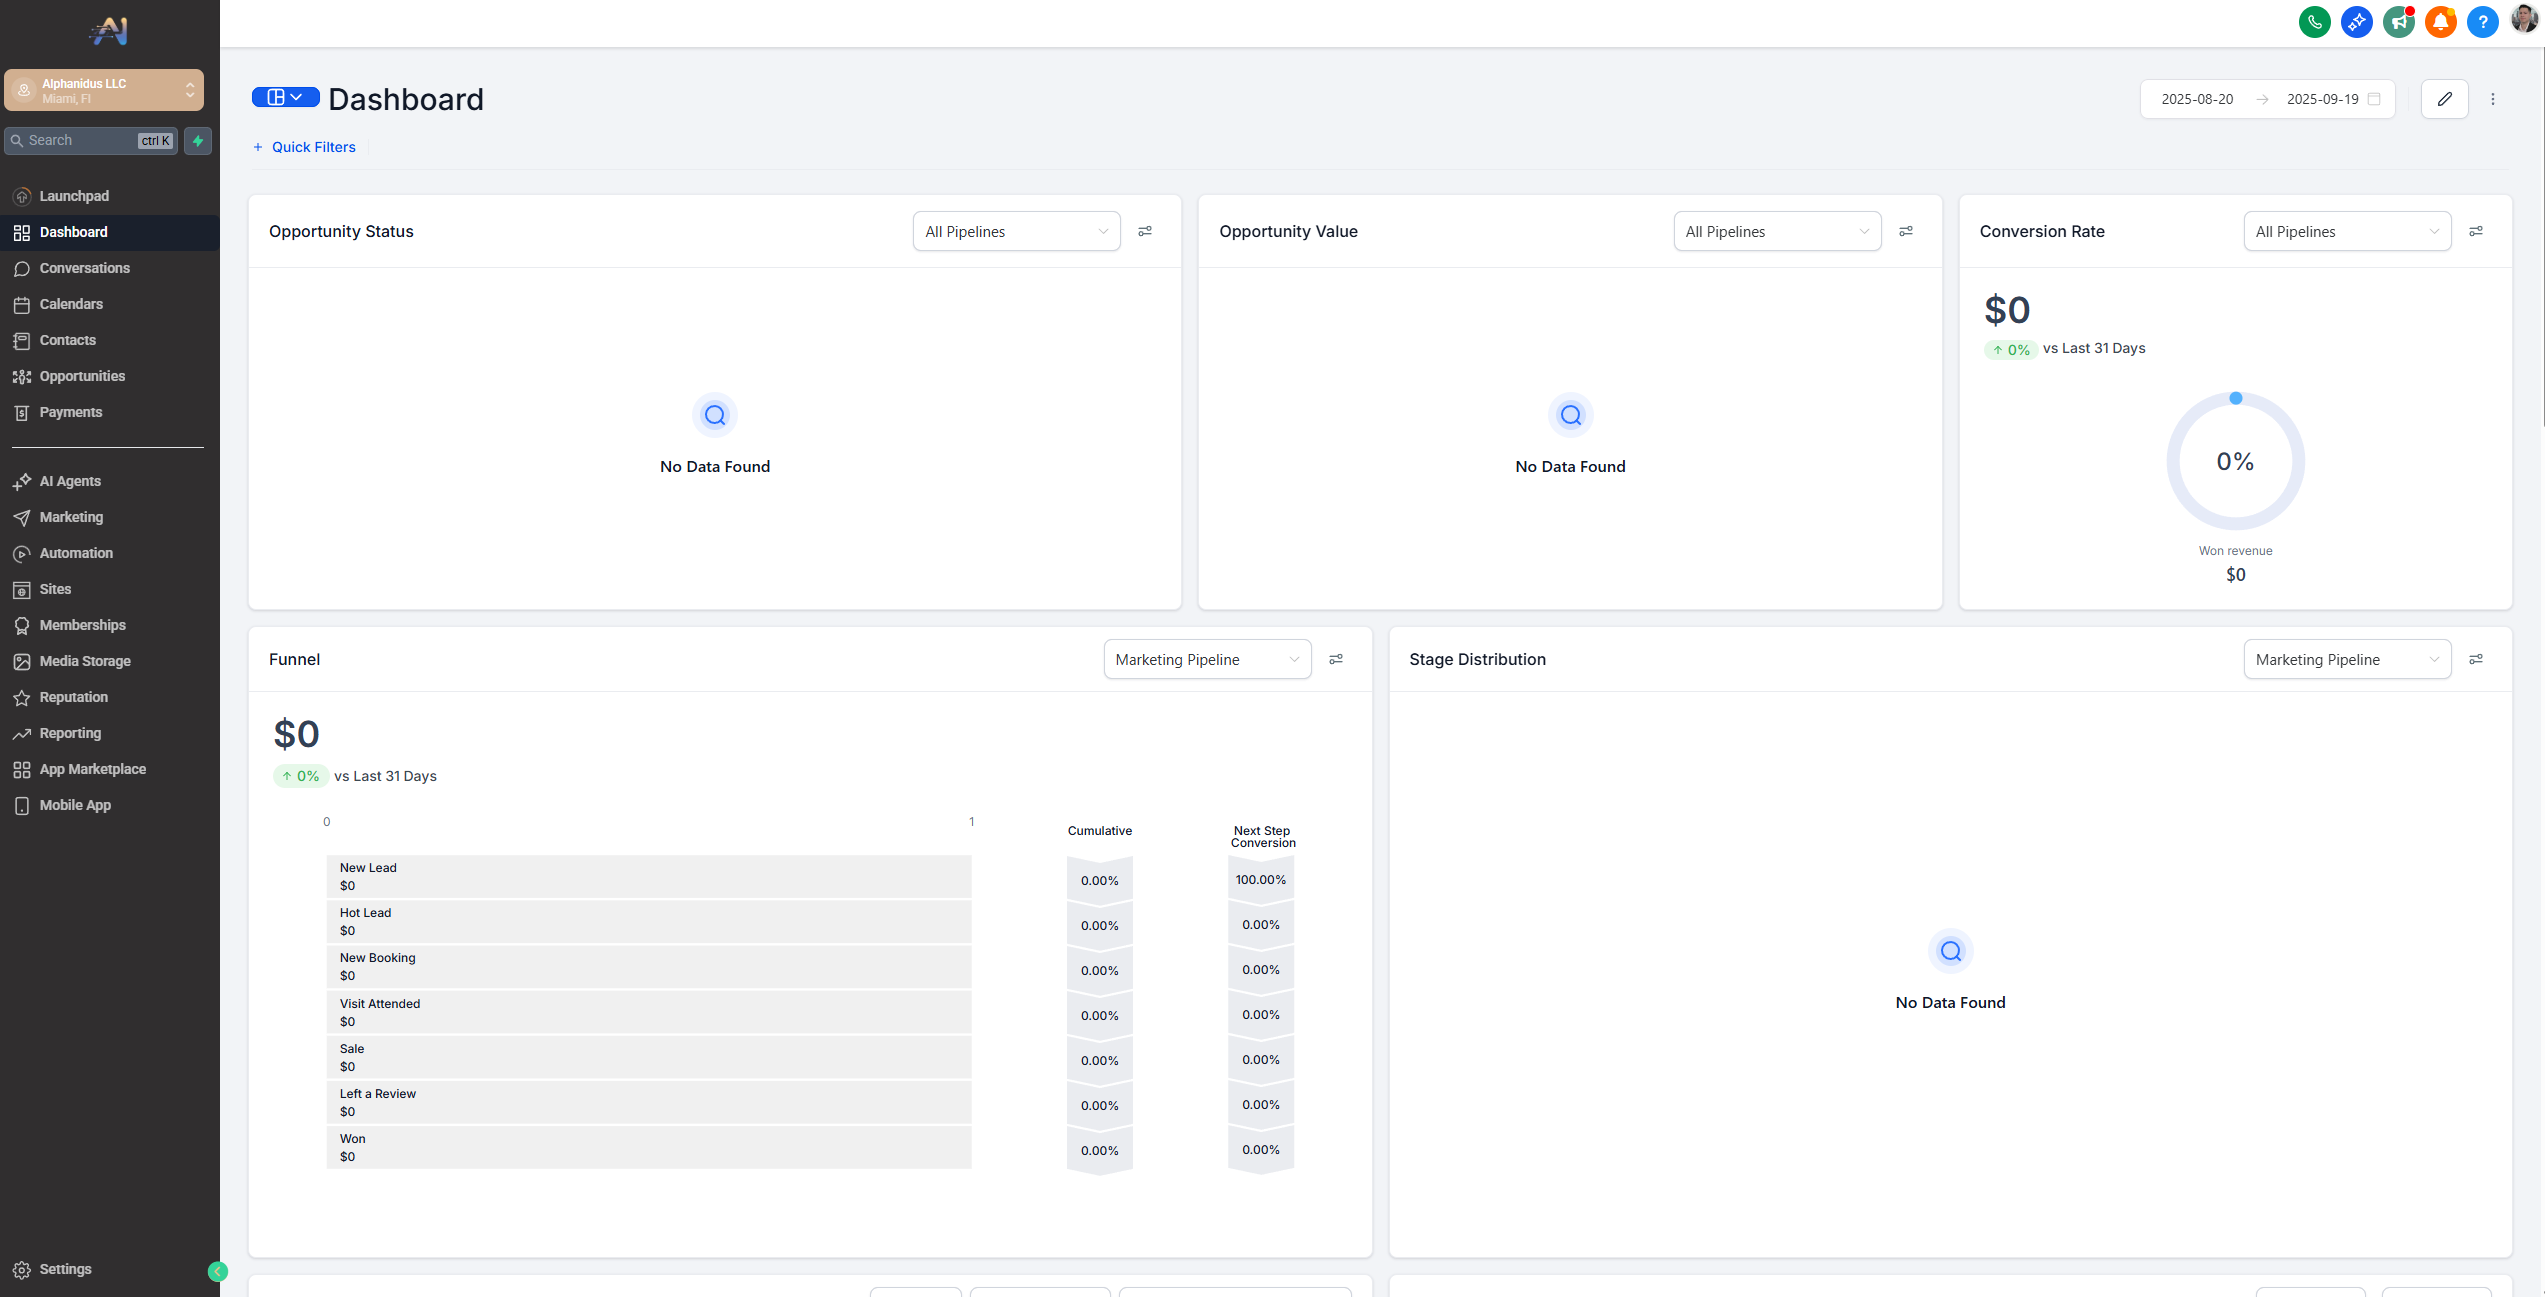Go to Automation in sidebar
This screenshot has height=1297, width=2545.
tap(76, 553)
